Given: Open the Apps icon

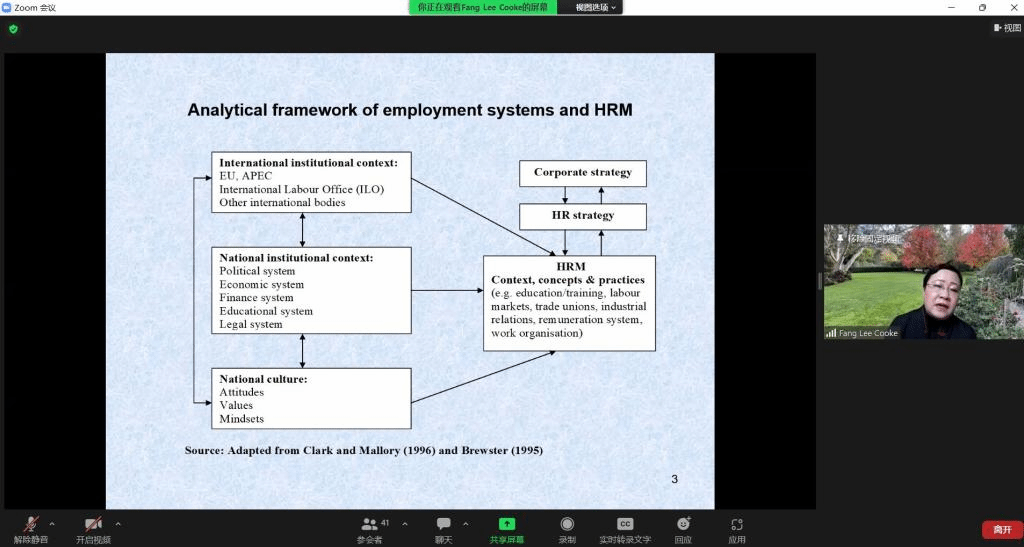Looking at the screenshot, I should 736,525.
